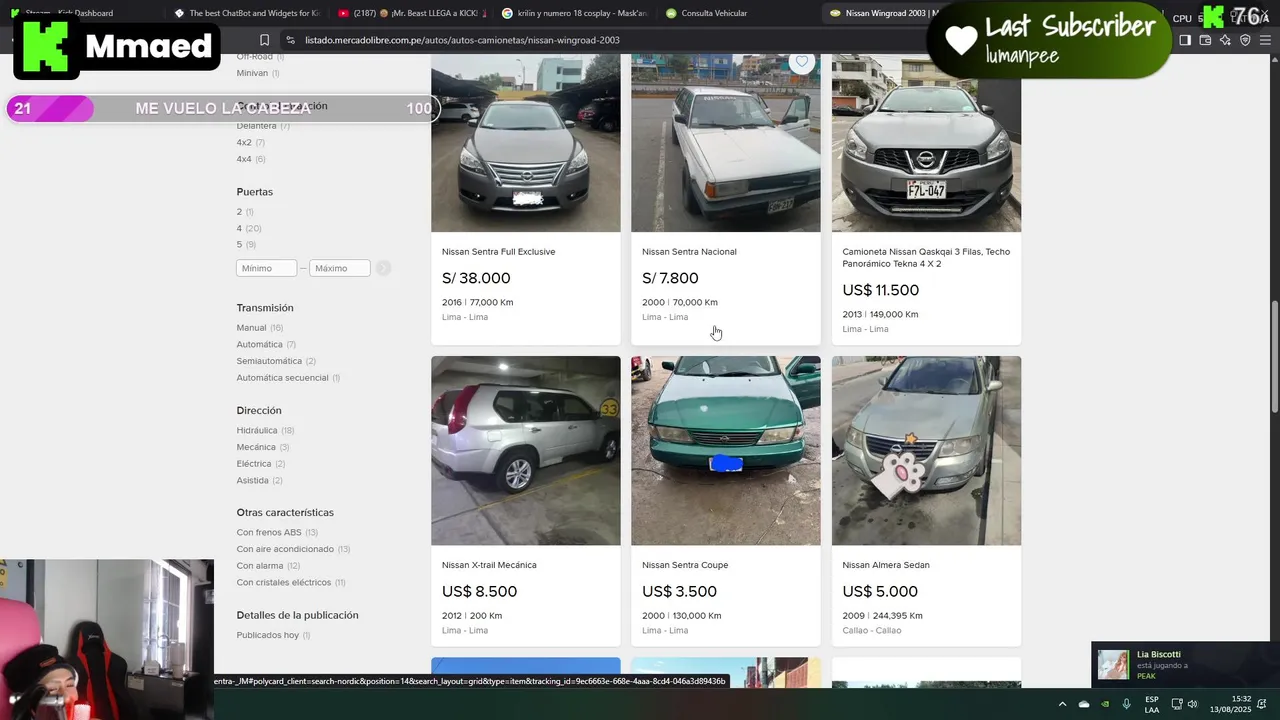The width and height of the screenshot is (1280, 720).
Task: Click the page vertical scrollbar thumb
Action: [1274, 356]
